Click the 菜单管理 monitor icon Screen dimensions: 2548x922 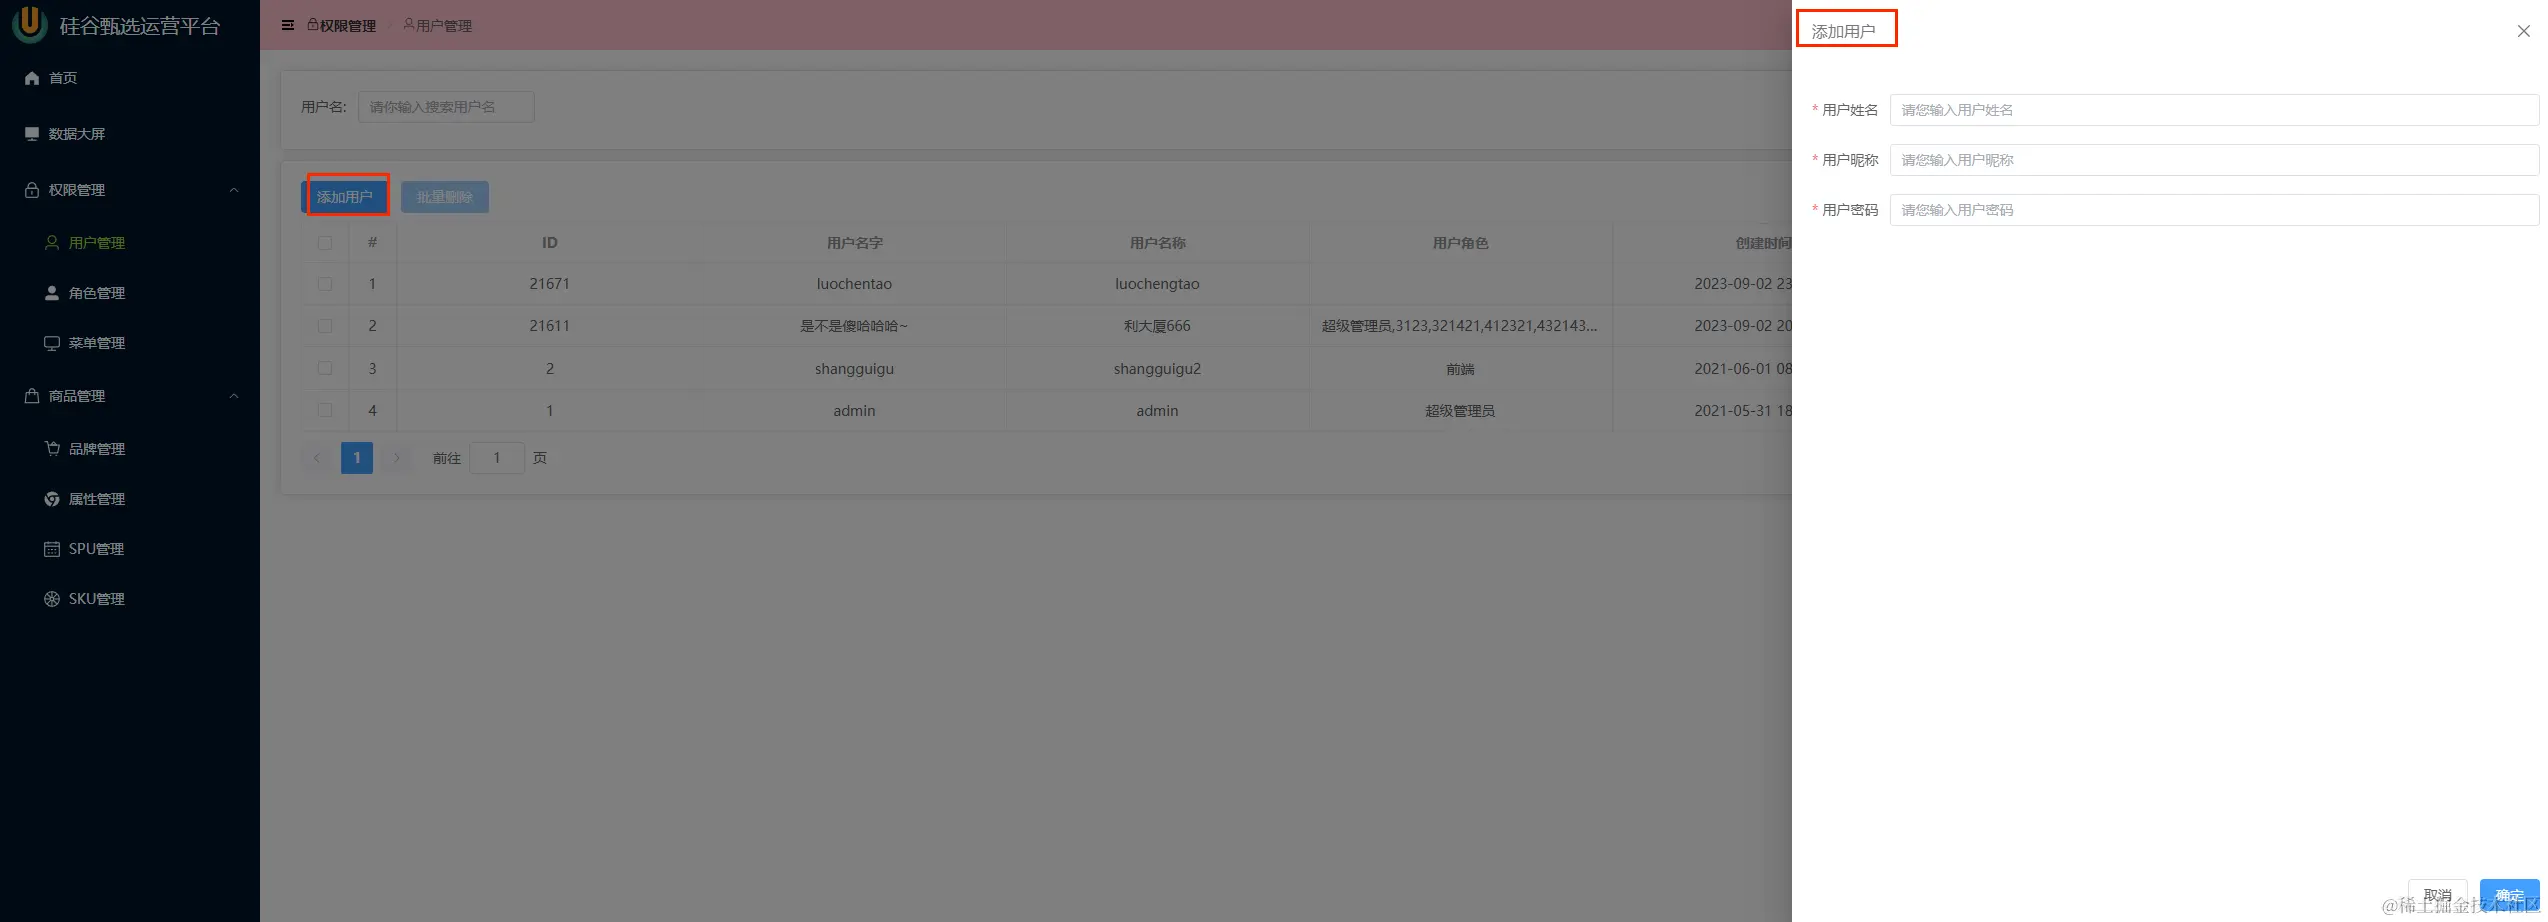[52, 342]
